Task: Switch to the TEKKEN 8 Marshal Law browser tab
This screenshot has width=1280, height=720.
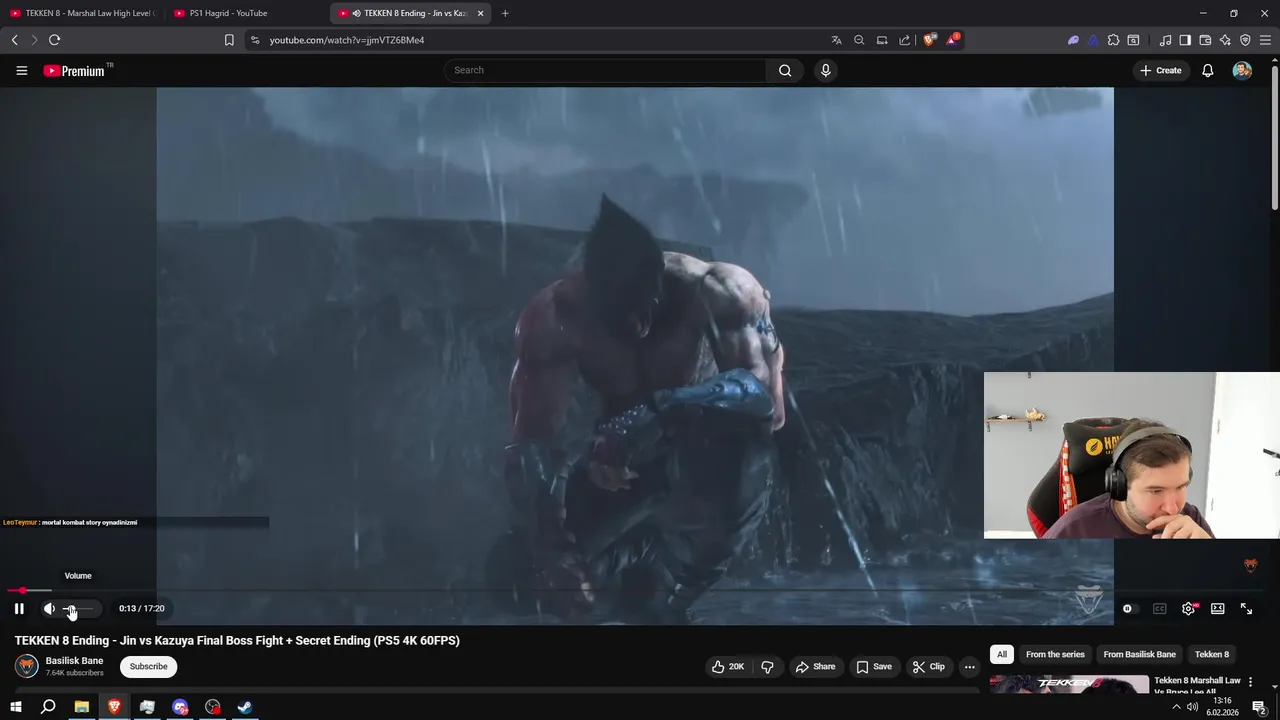Action: (x=82, y=13)
